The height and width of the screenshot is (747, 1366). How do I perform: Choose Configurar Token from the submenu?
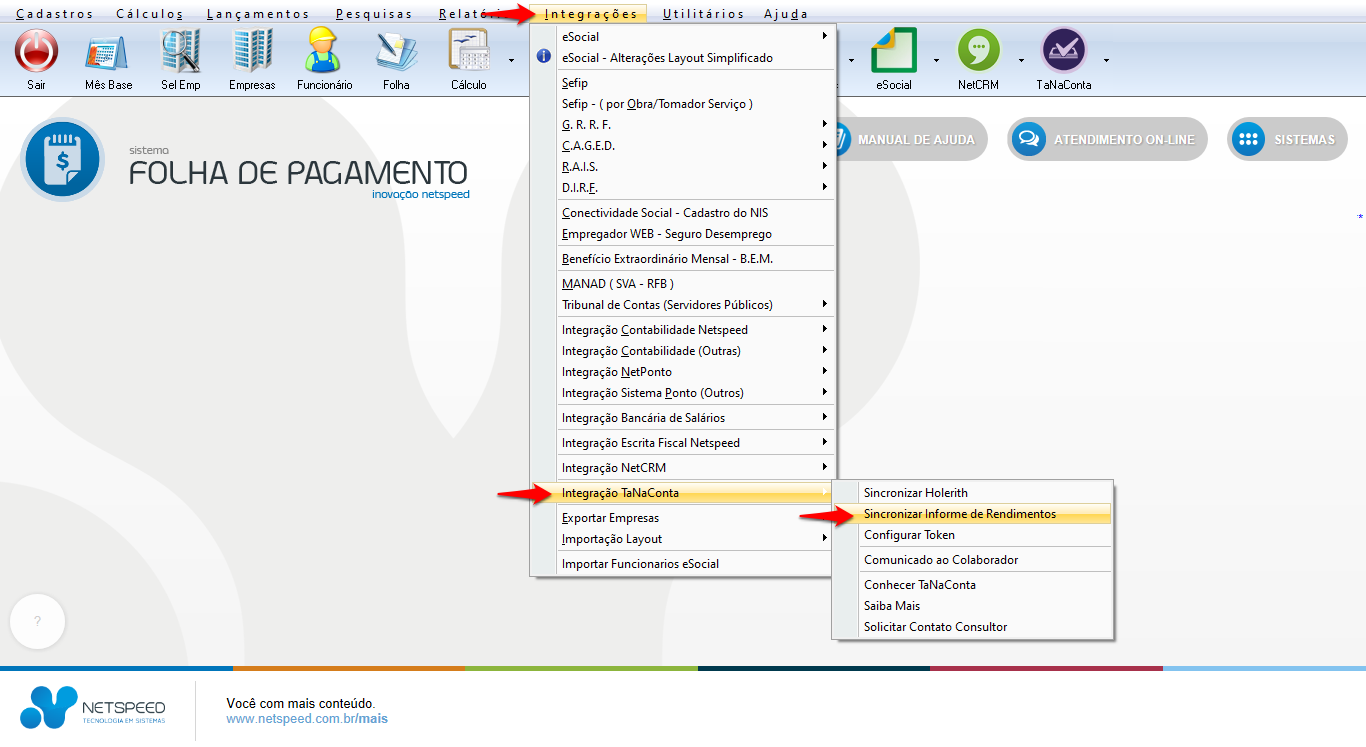[909, 535]
